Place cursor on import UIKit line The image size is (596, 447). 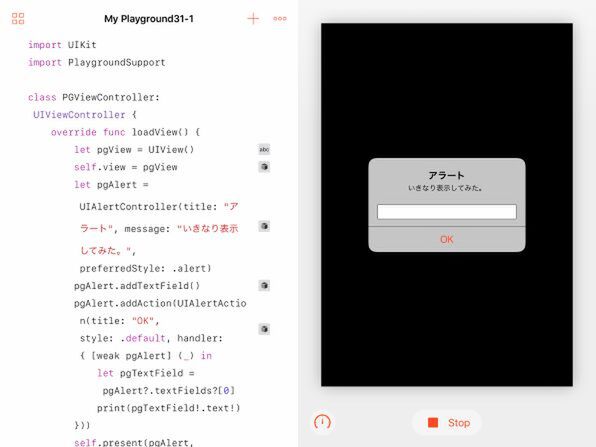click(62, 45)
